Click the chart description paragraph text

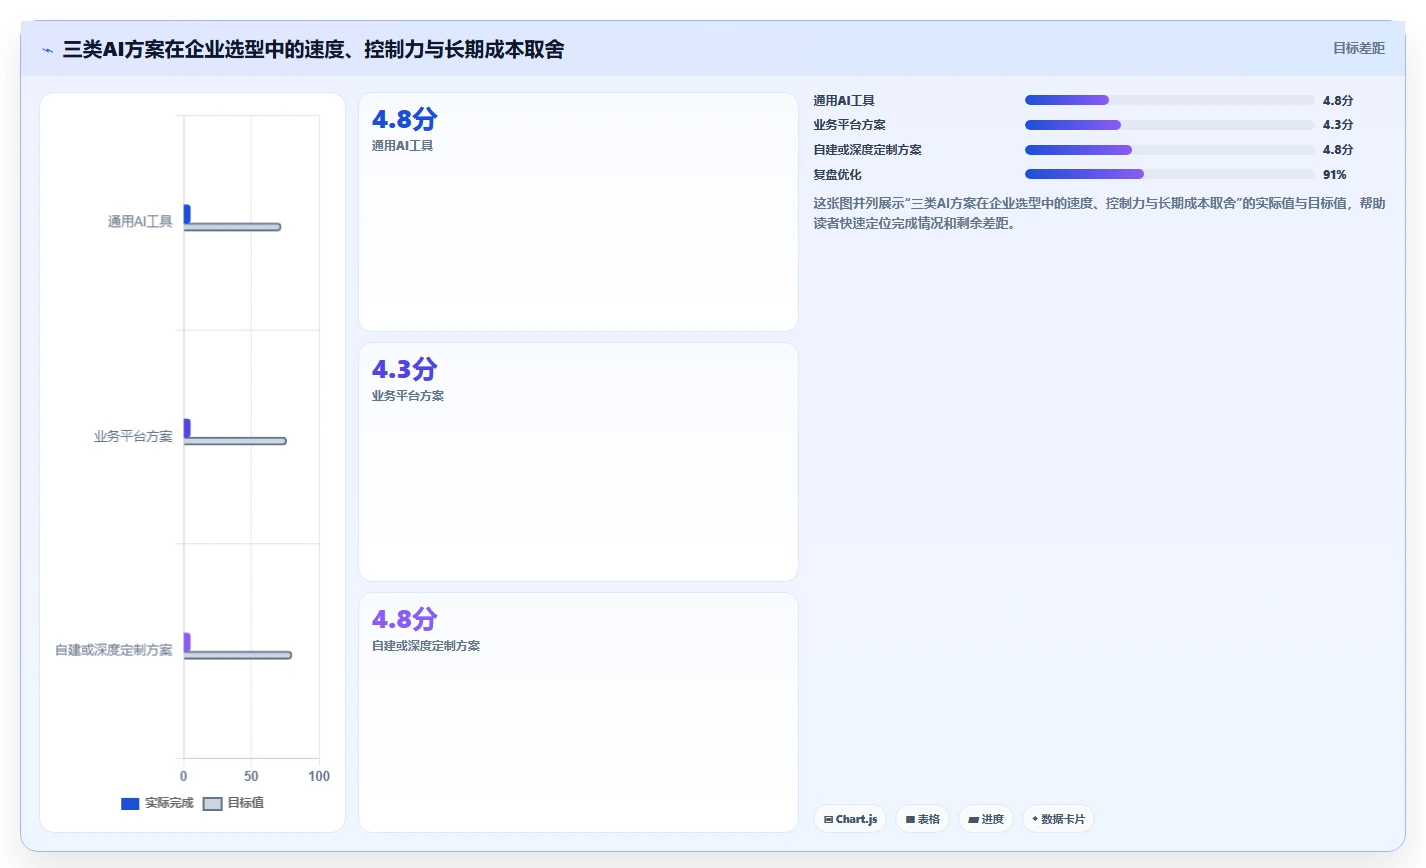(x=1099, y=213)
